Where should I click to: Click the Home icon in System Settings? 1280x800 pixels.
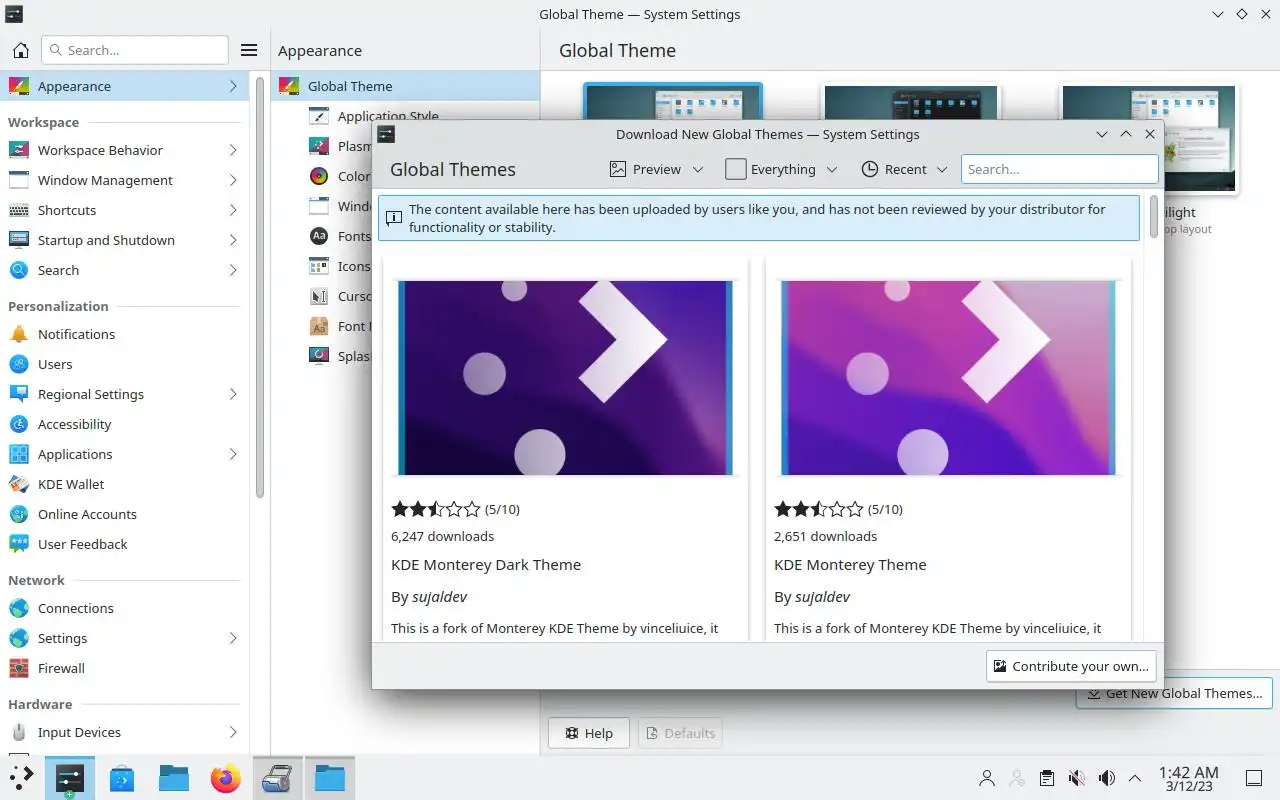click(20, 50)
